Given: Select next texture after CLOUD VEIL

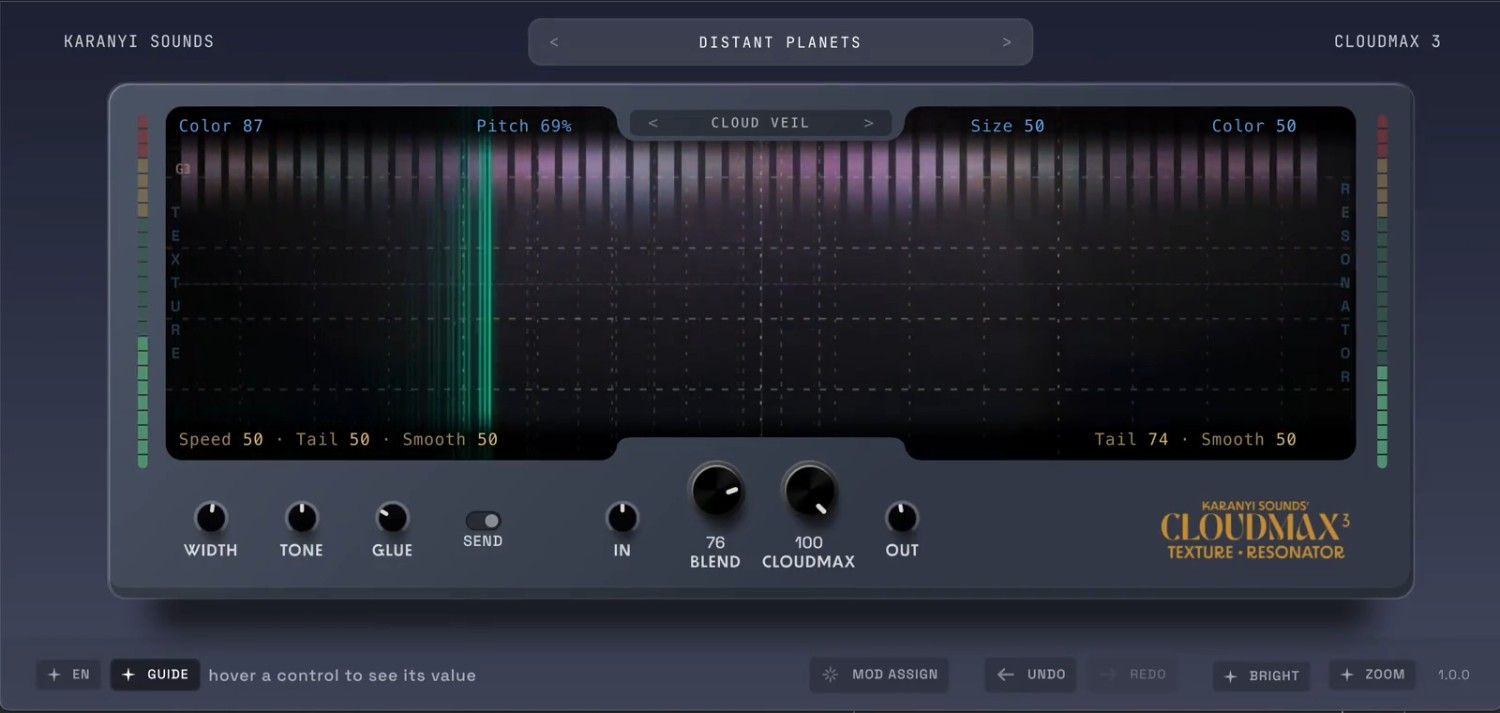Looking at the screenshot, I should [869, 123].
